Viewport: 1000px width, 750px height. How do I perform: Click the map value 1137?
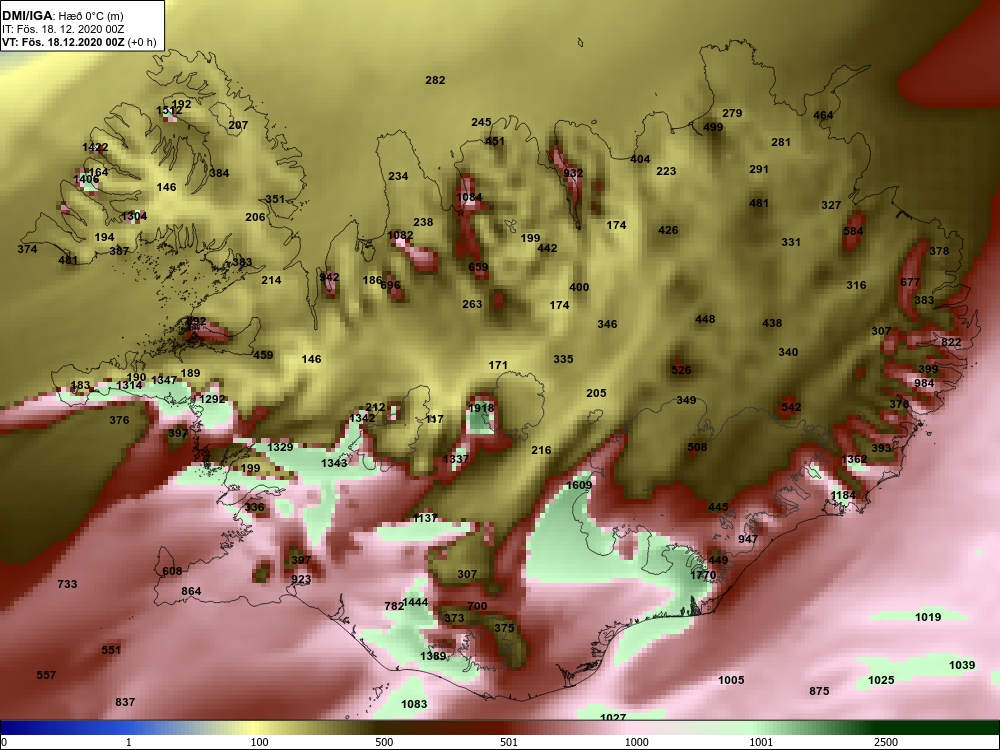[x=425, y=518]
